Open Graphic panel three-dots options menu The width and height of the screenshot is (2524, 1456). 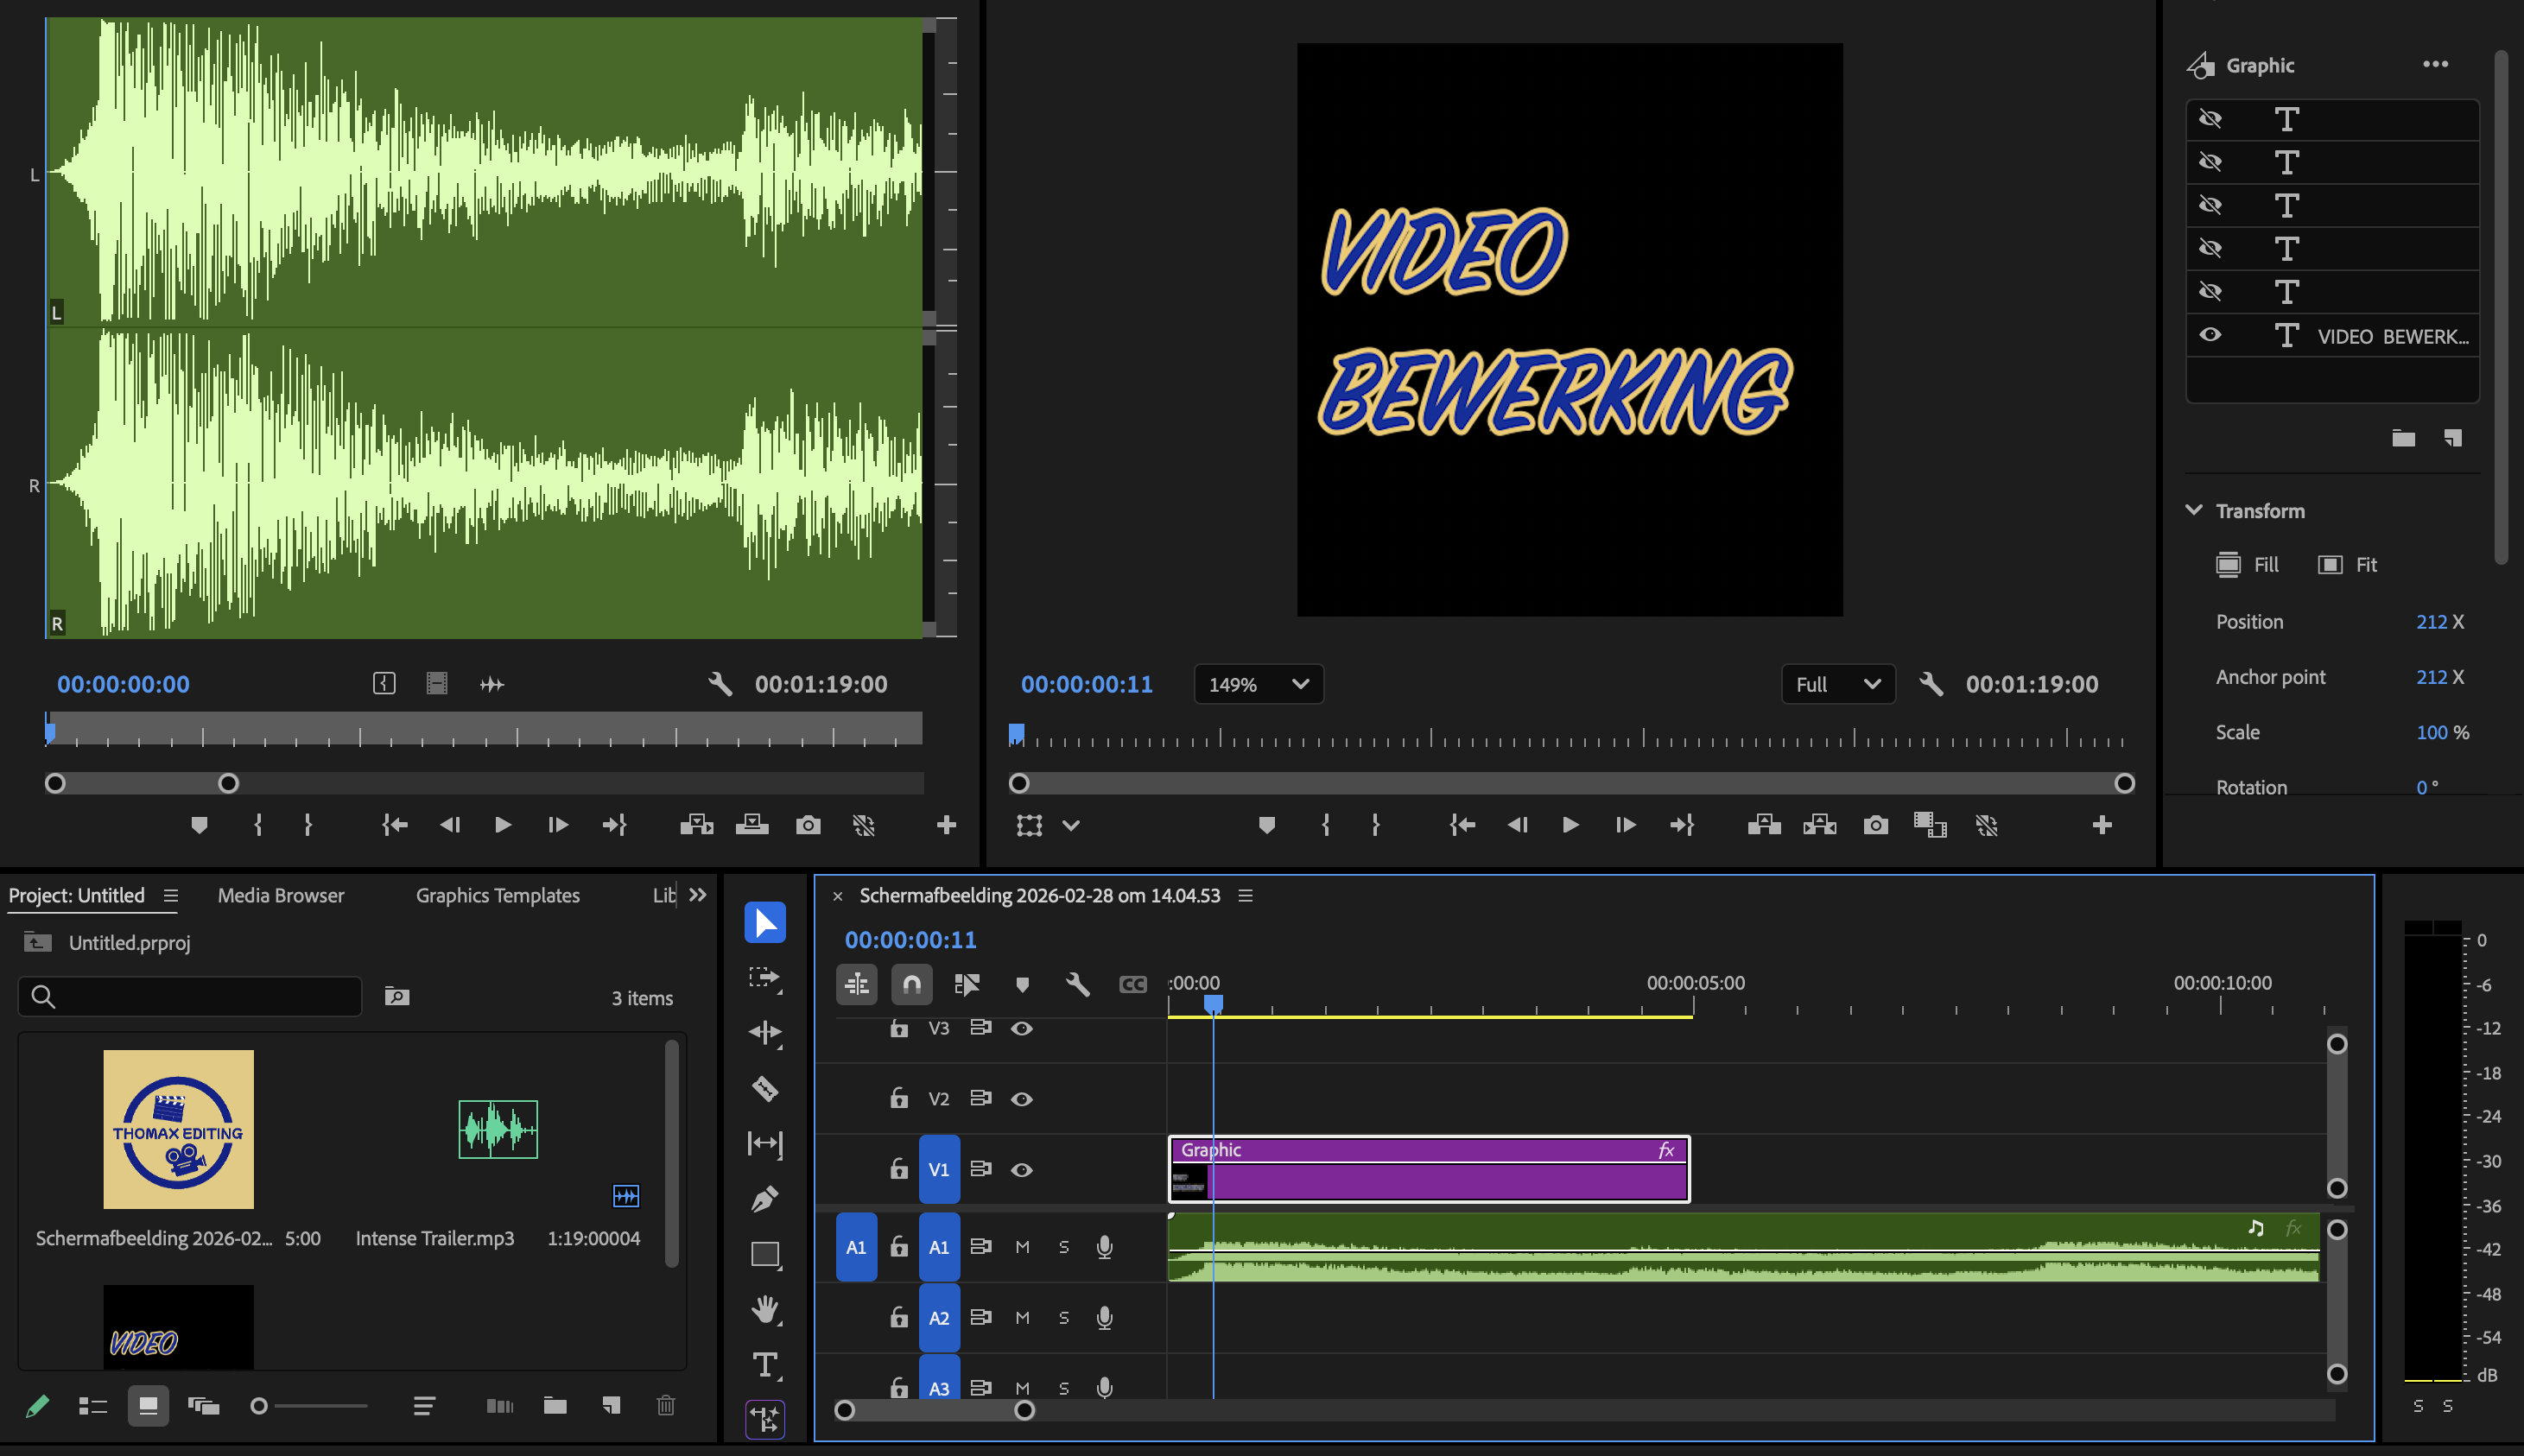[x=2436, y=64]
